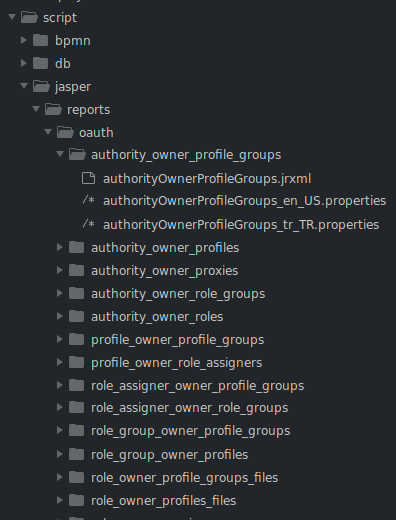Expand the db folder arrow
The image size is (396, 520).
tap(24, 63)
